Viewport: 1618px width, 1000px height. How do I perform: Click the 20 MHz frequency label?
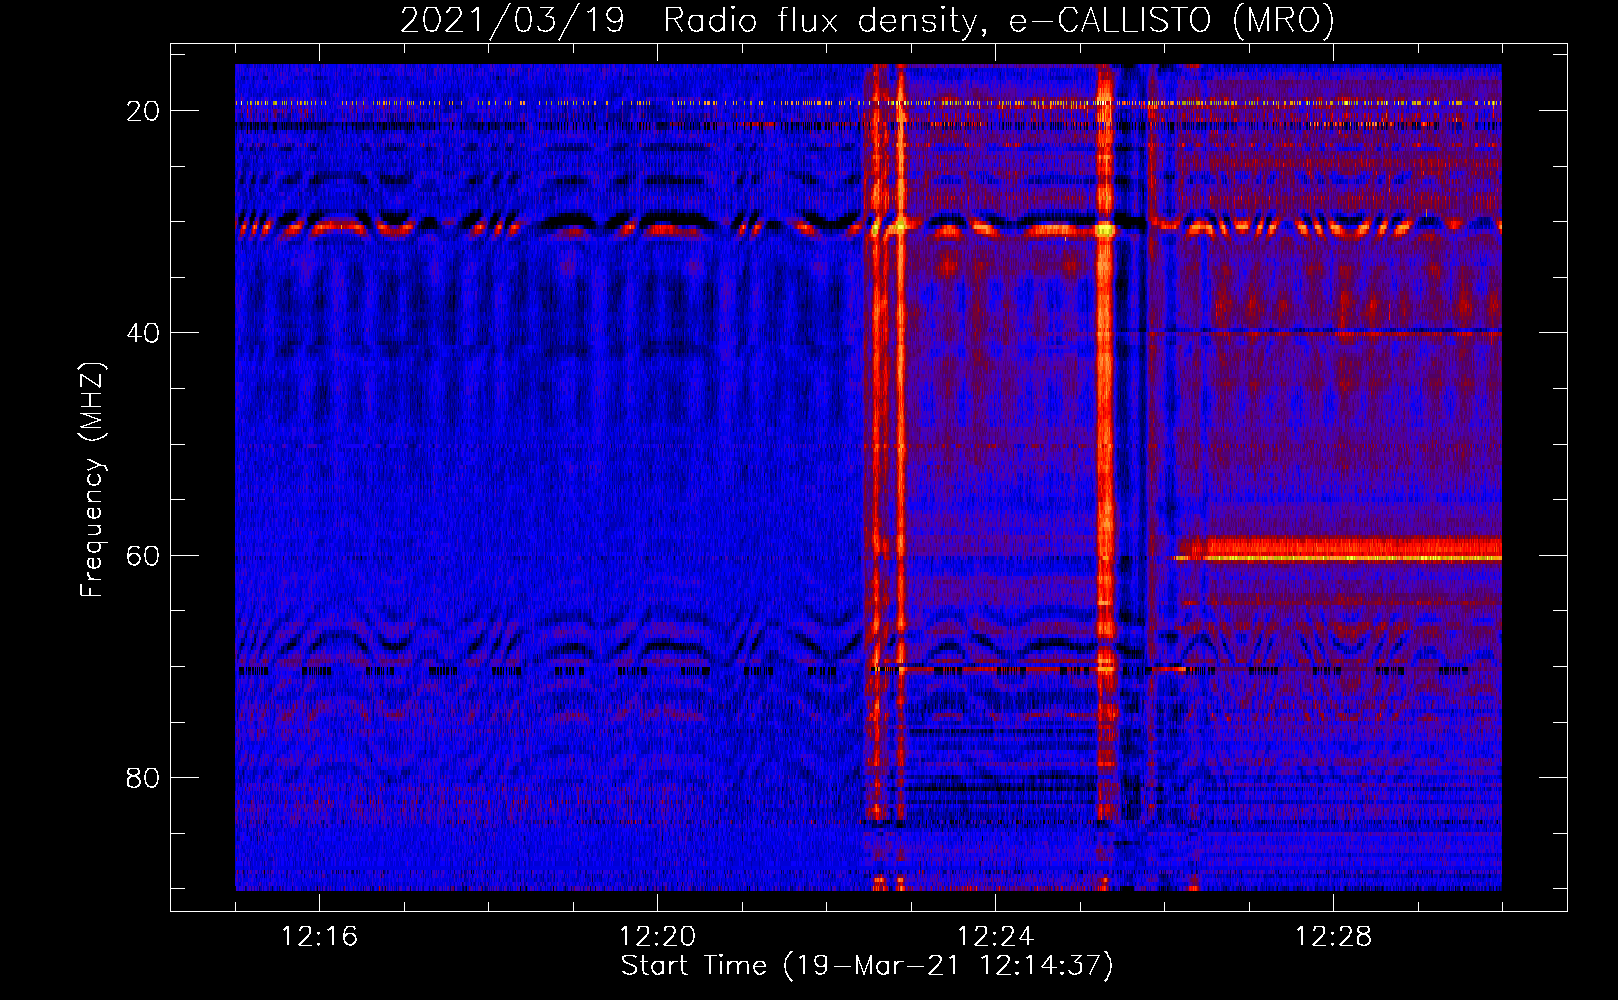point(143,111)
